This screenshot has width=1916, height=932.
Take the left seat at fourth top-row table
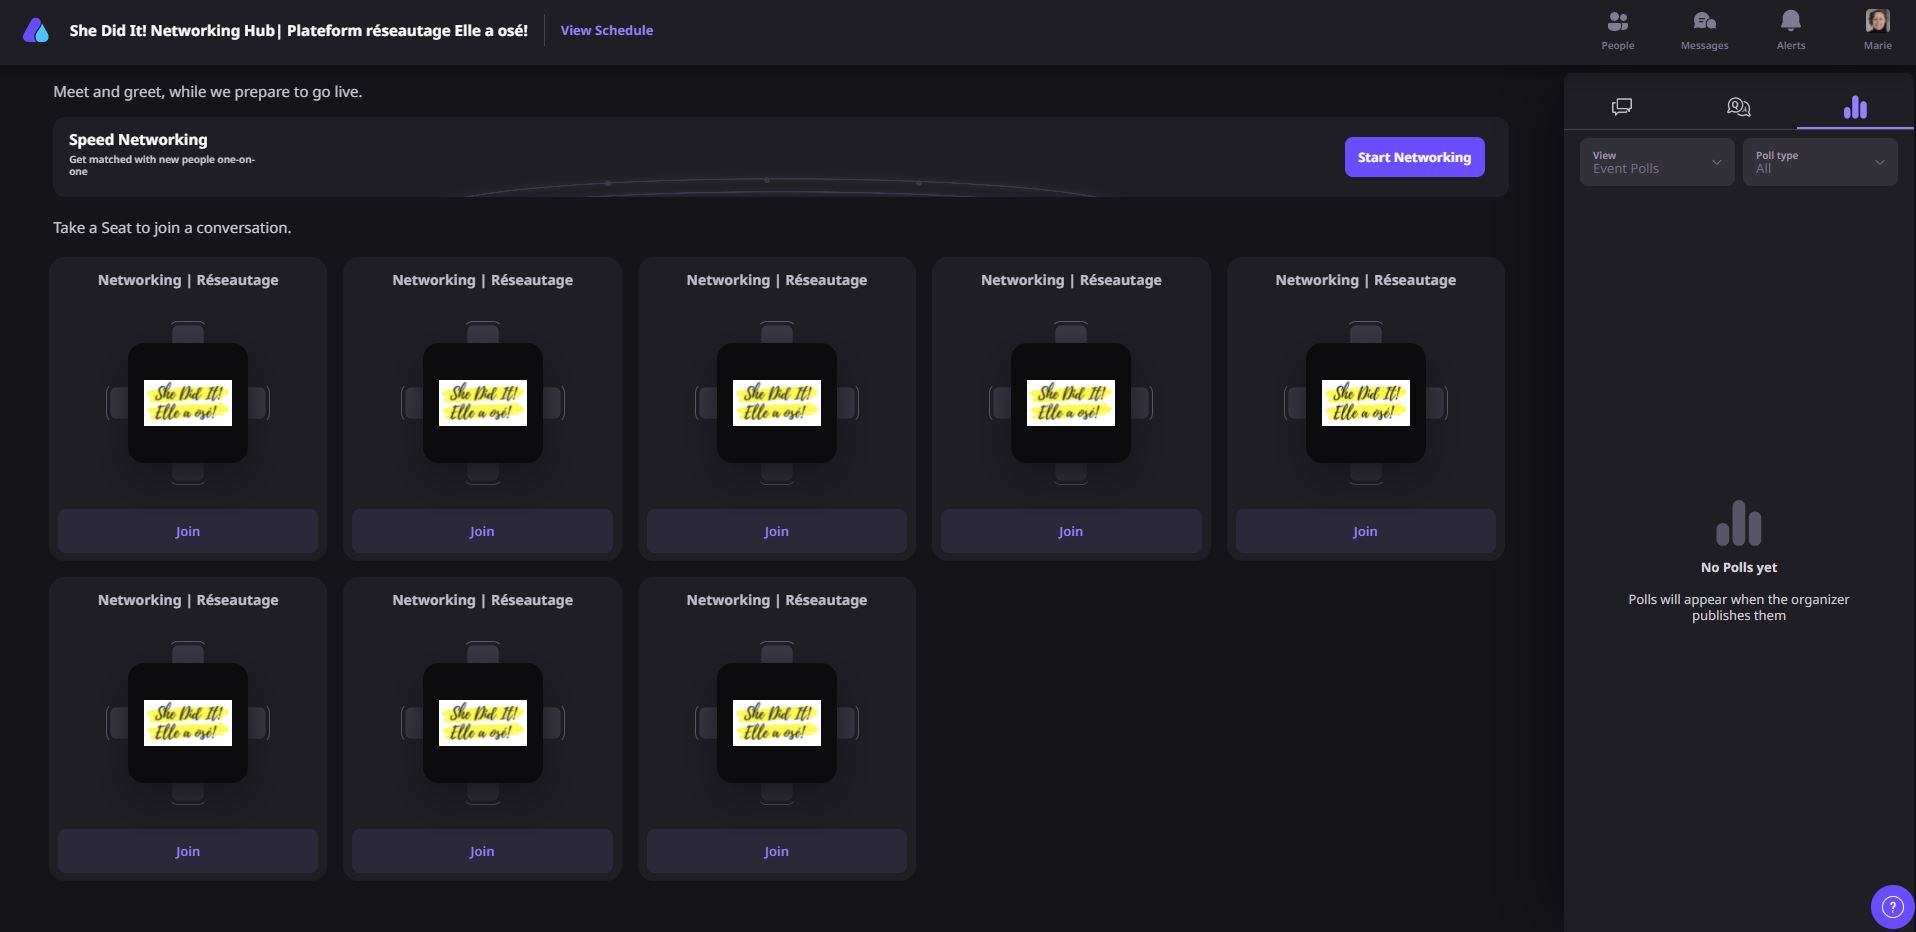pos(1001,403)
